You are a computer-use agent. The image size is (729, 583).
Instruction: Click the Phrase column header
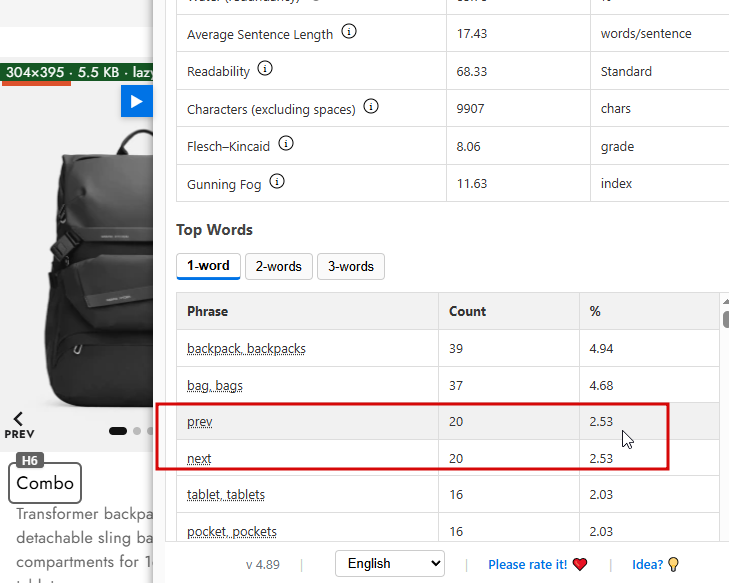pyautogui.click(x=307, y=311)
